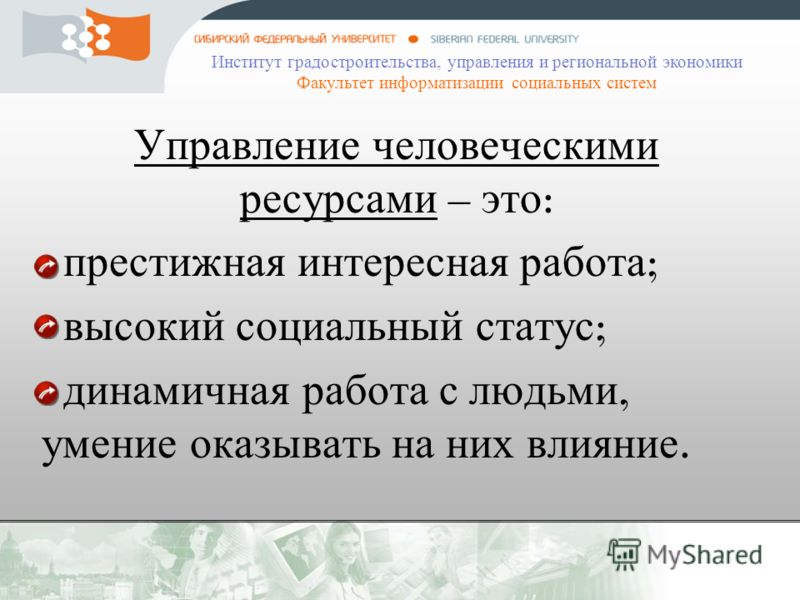The image size is (800, 600).
Task: Click the text 'динамичная работа с людьми,'
Action: tap(346, 392)
